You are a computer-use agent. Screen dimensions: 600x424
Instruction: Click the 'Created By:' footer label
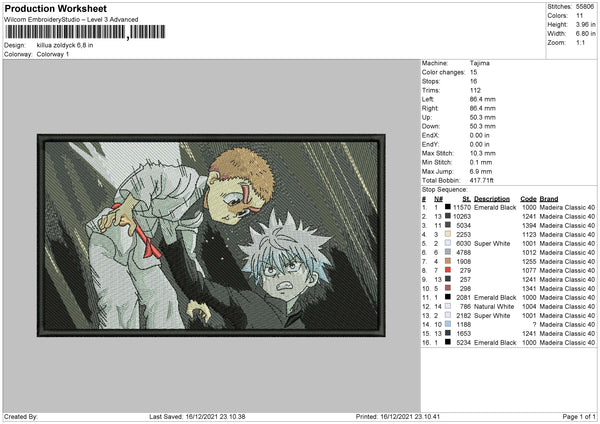21,416
